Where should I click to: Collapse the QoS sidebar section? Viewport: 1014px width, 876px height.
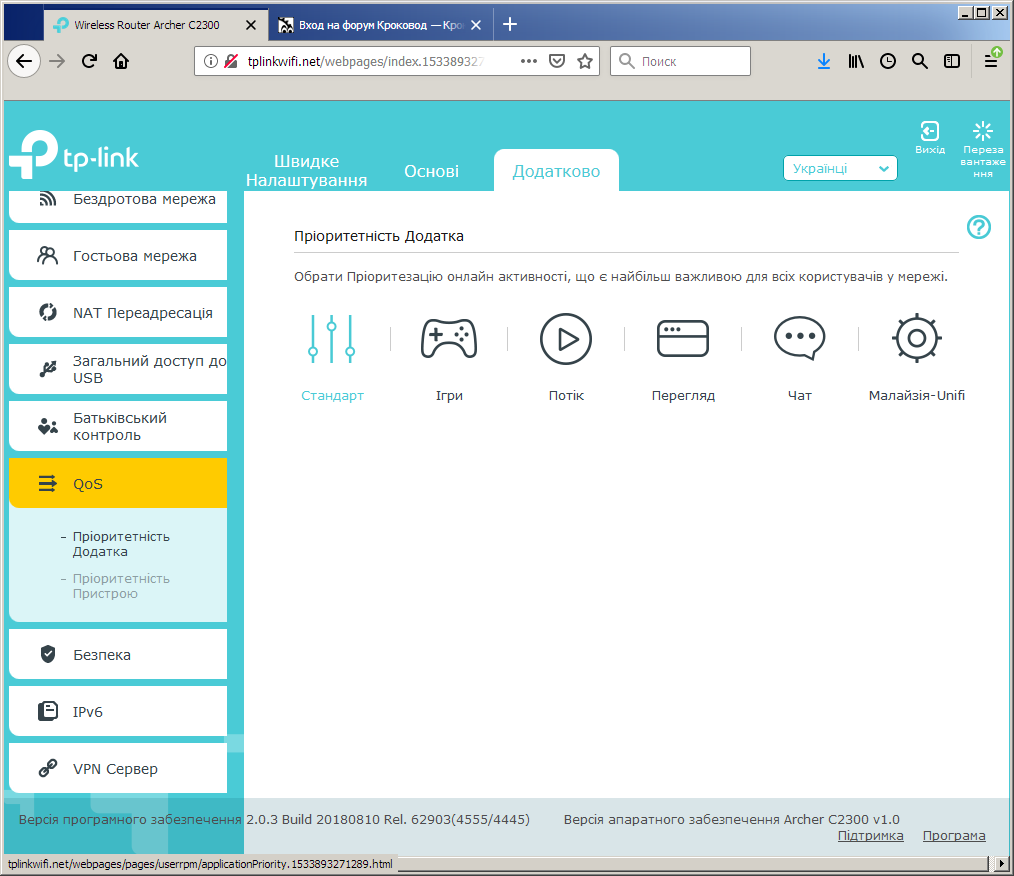tap(118, 484)
